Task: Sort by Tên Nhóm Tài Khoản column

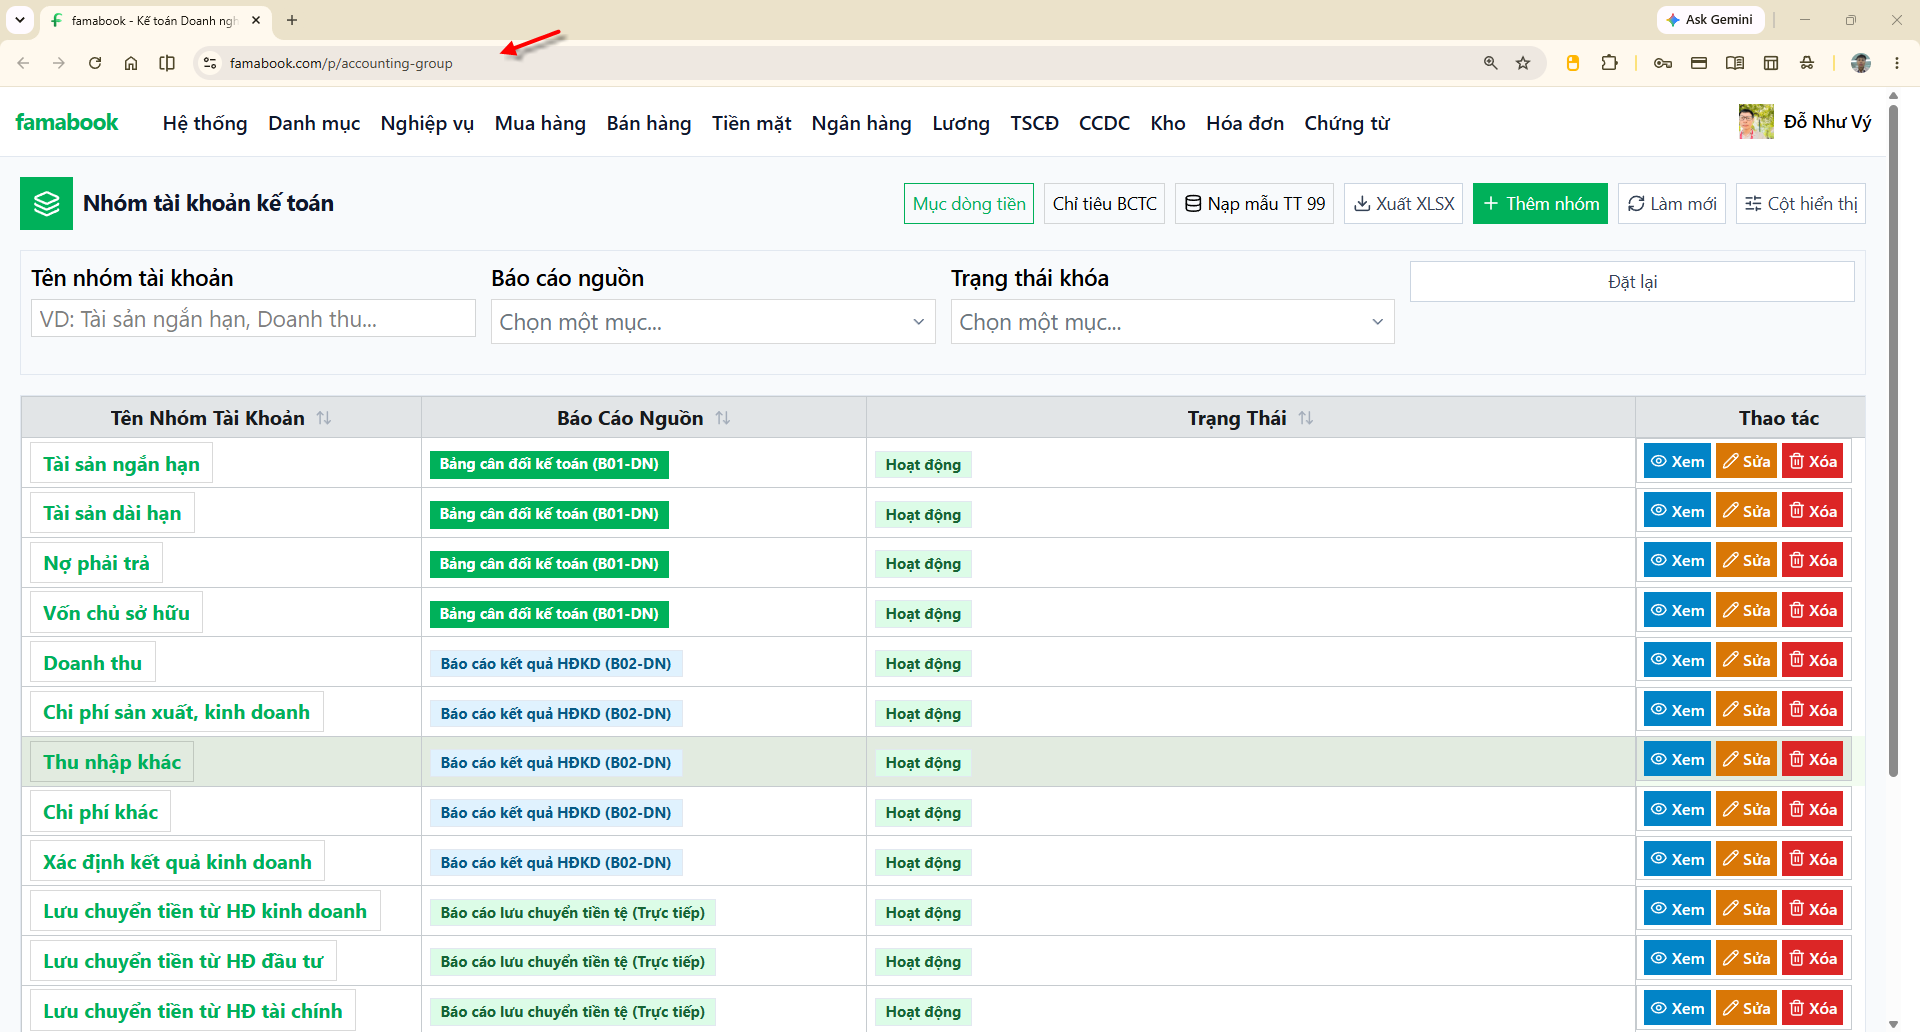Action: [x=324, y=418]
